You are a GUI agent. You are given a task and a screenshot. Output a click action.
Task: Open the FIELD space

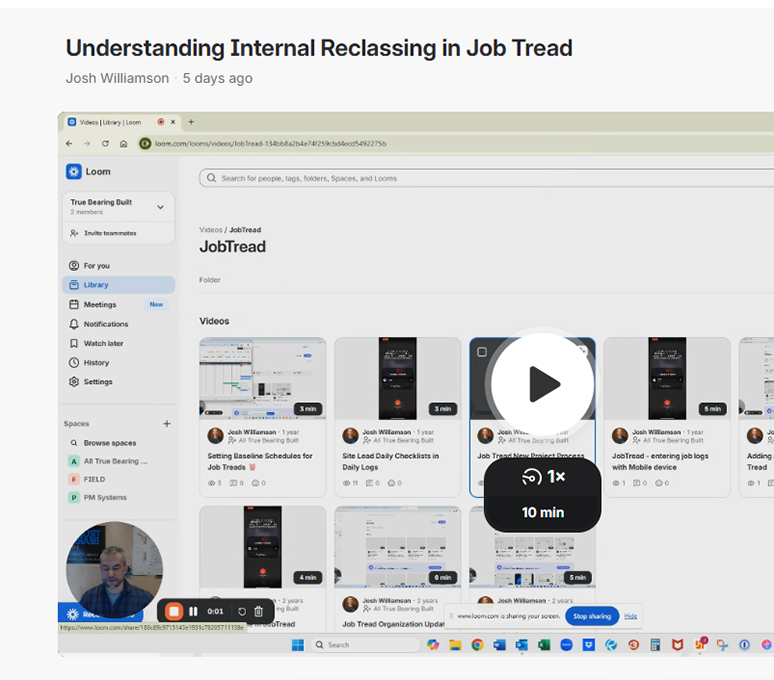pyautogui.click(x=94, y=480)
